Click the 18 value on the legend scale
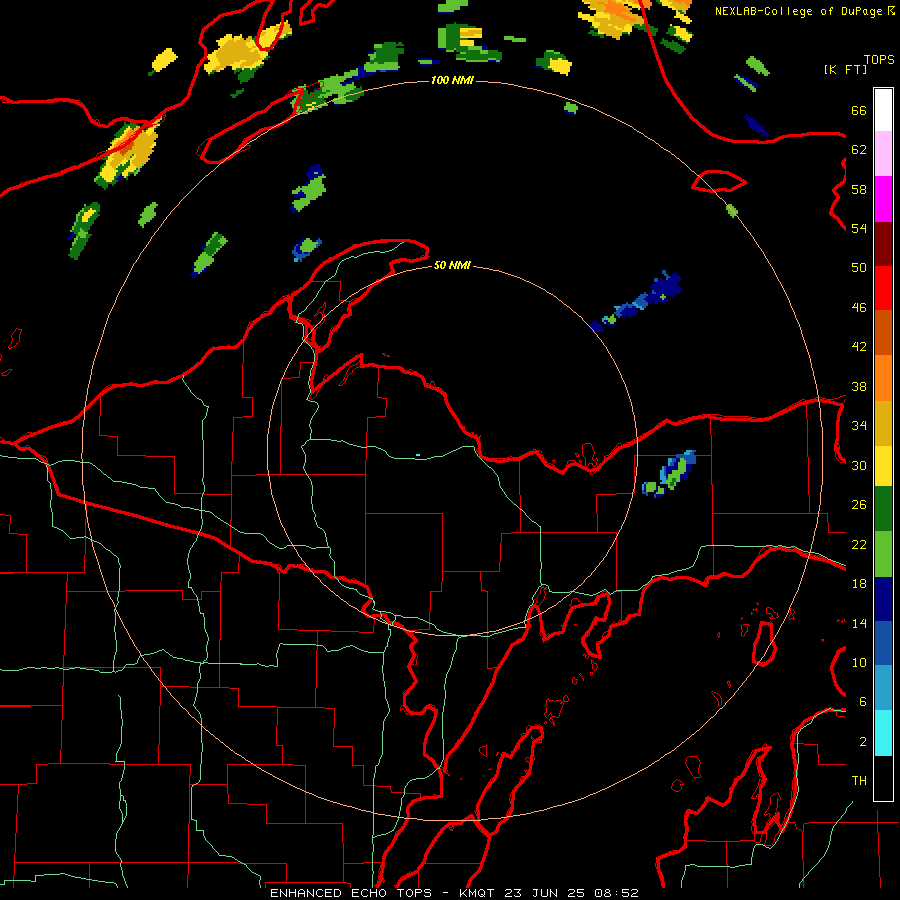900x900 pixels. click(859, 584)
